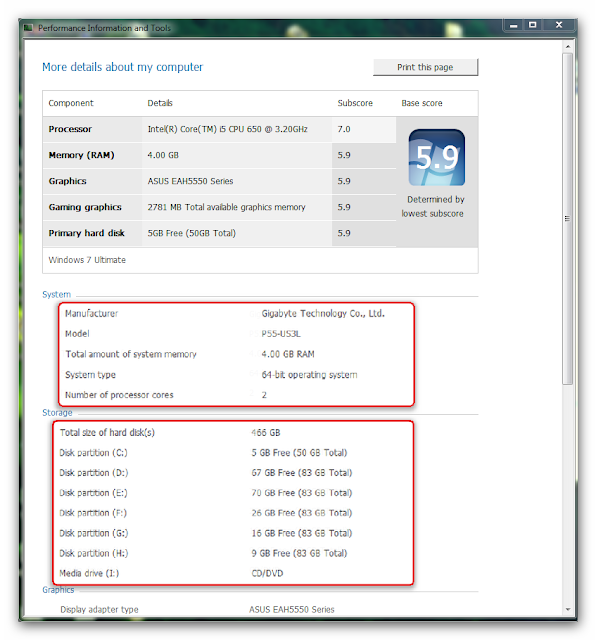Click the 'P55-US3L' model value
This screenshot has height=640, width=596.
pyautogui.click(x=281, y=334)
